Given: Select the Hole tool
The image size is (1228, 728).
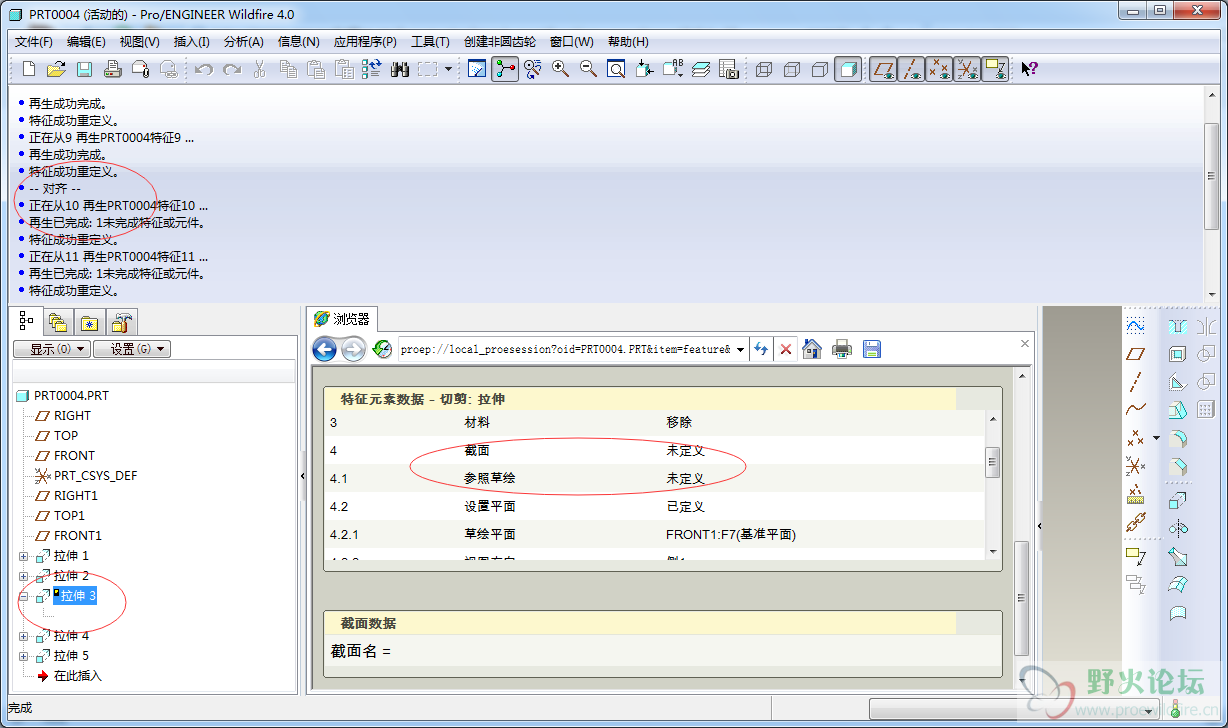Looking at the screenshot, I should click(1177, 325).
